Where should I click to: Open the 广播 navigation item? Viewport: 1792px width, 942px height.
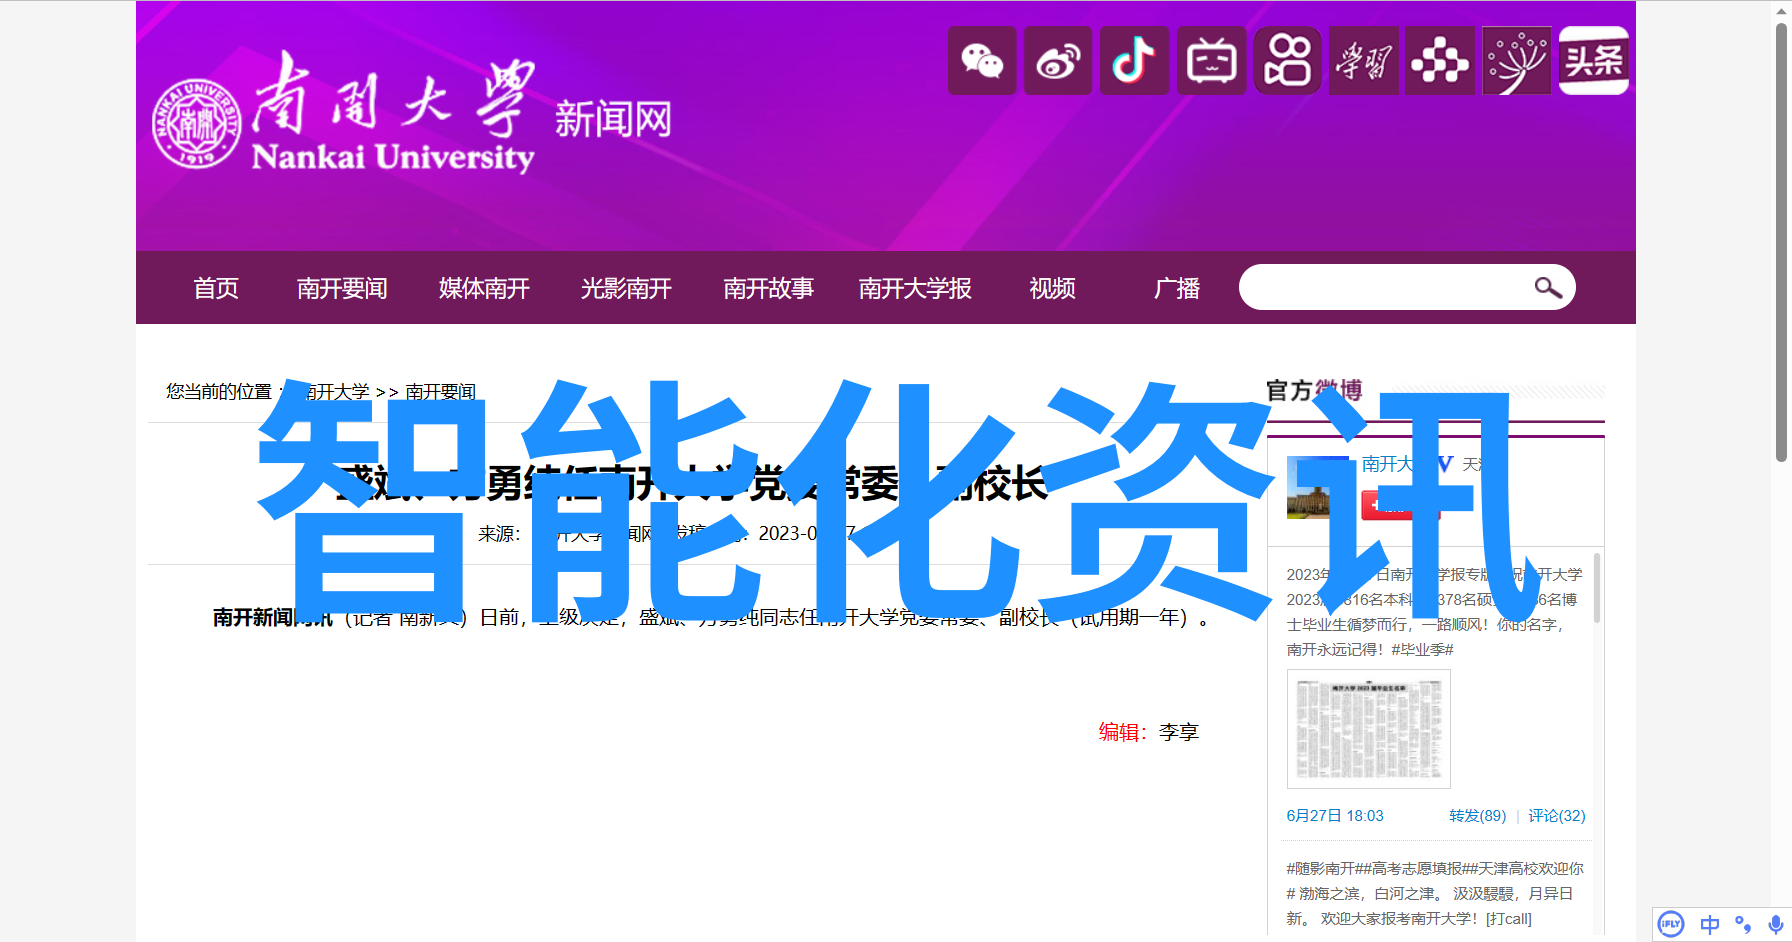[1177, 288]
